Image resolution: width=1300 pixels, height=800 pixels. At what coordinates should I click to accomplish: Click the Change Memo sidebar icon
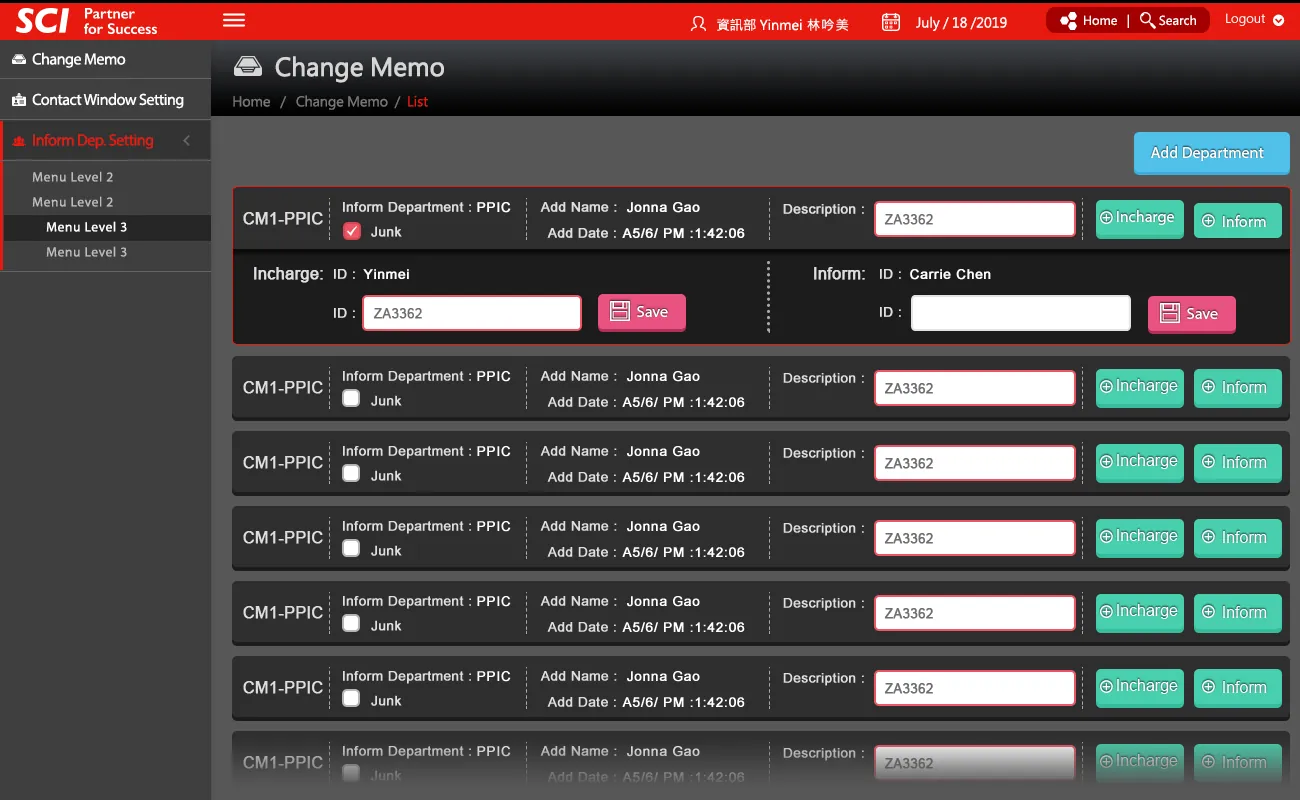[19, 60]
